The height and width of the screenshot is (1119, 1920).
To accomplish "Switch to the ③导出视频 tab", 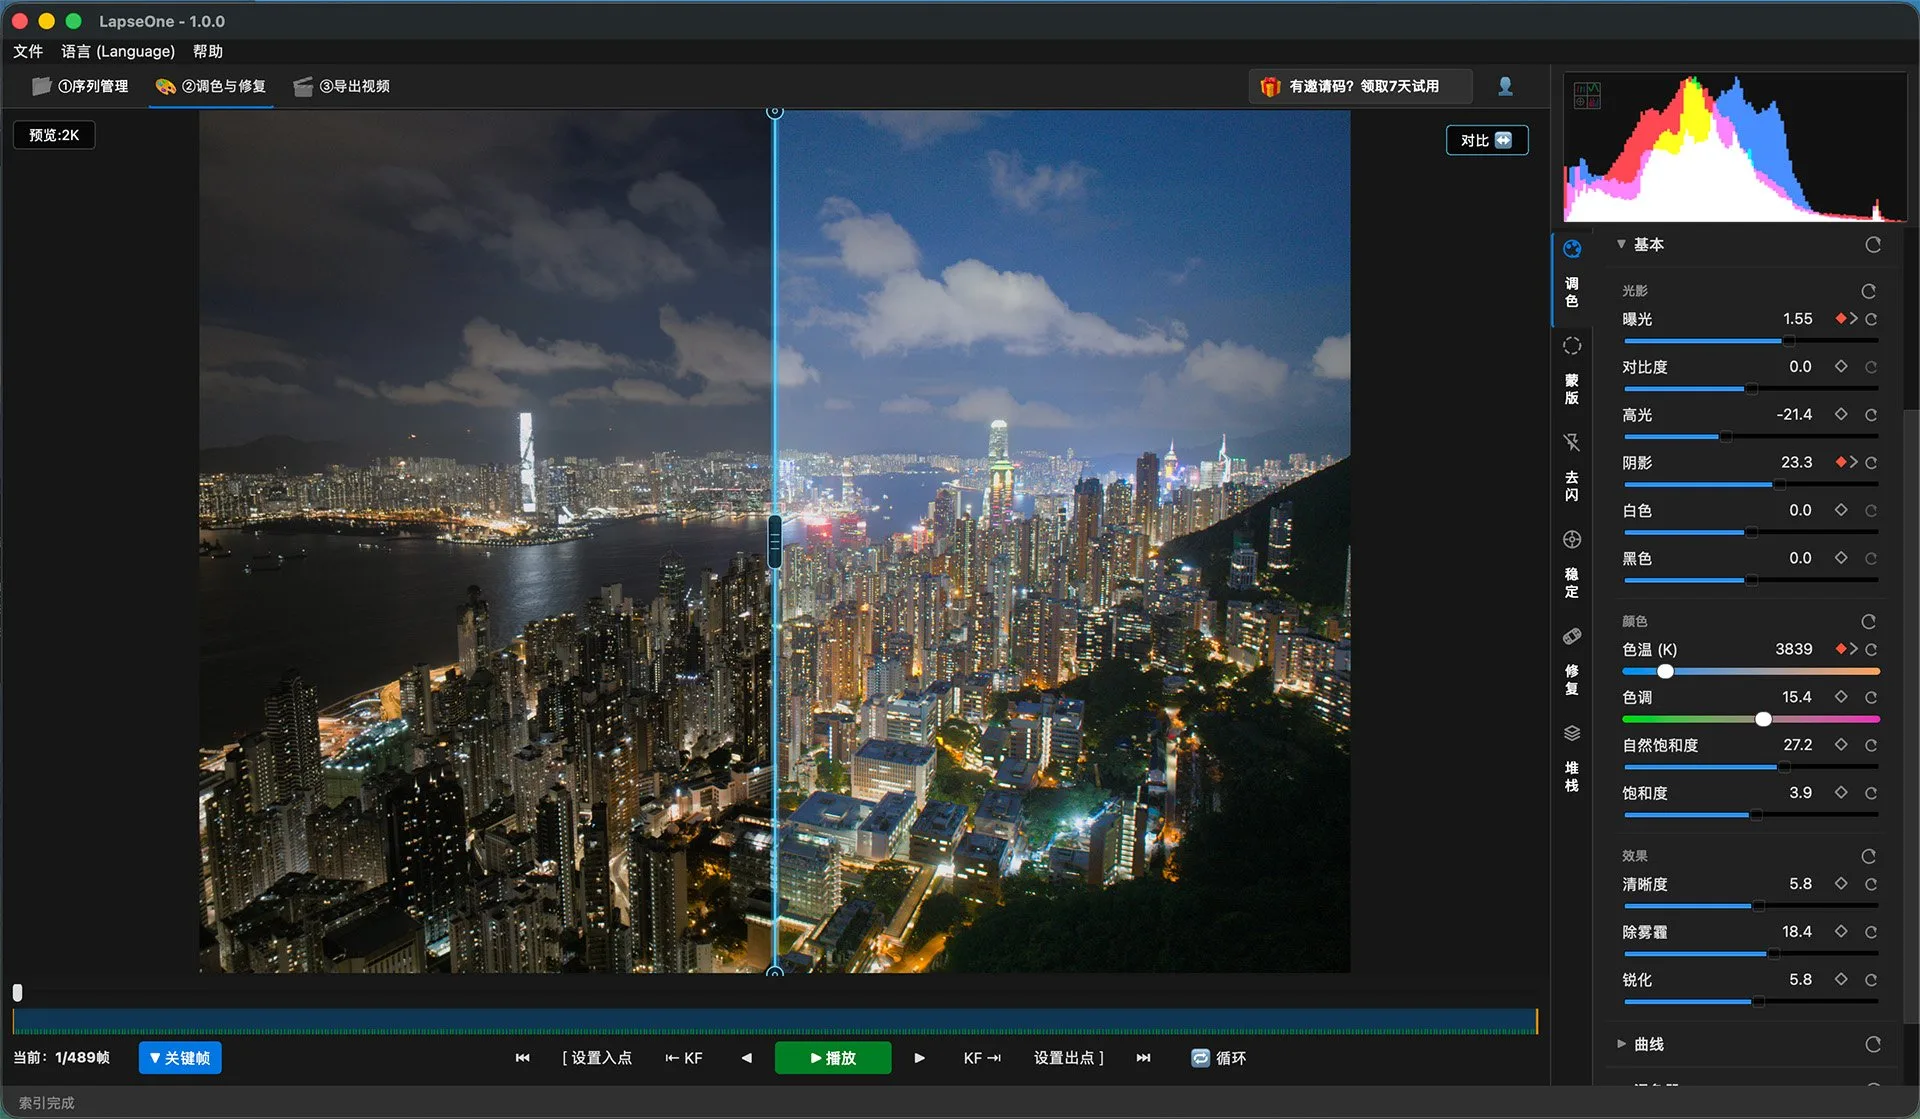I will tap(342, 86).
